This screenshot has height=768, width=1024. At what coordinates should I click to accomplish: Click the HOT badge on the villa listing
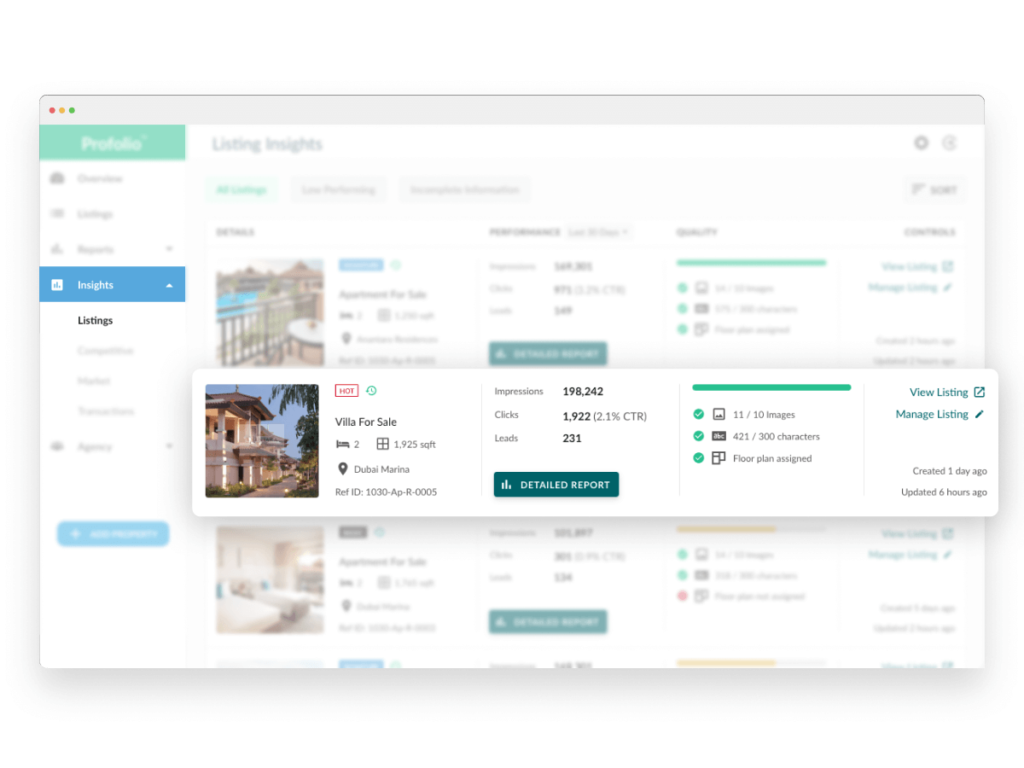pyautogui.click(x=347, y=391)
